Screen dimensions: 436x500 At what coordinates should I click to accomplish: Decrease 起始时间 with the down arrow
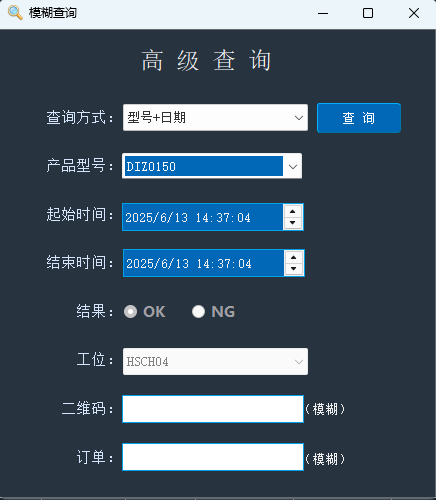[293, 223]
